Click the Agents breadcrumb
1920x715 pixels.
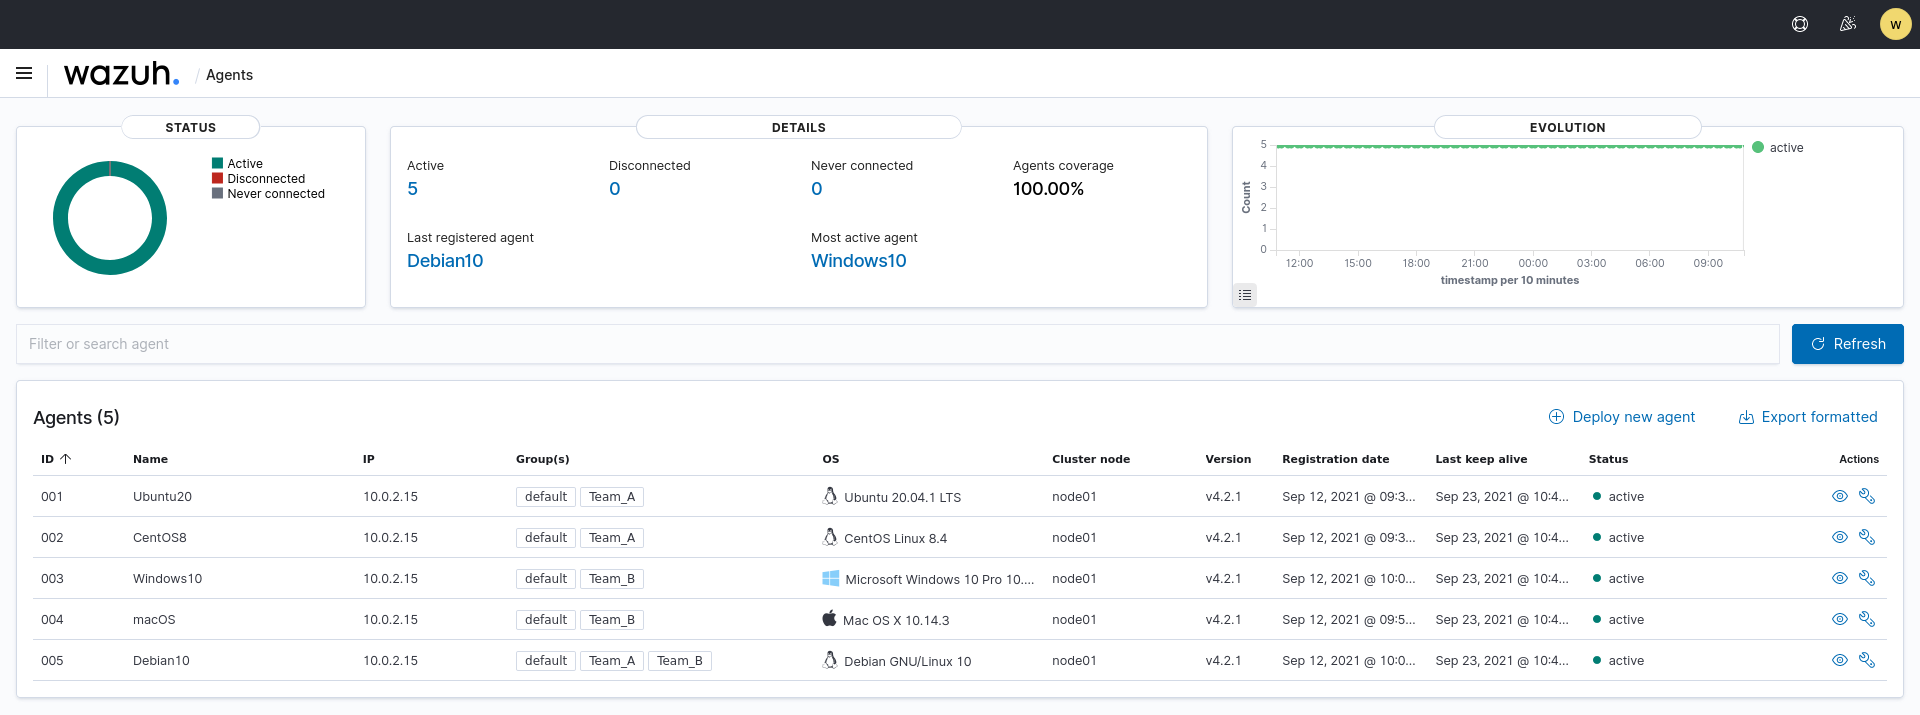(x=229, y=75)
